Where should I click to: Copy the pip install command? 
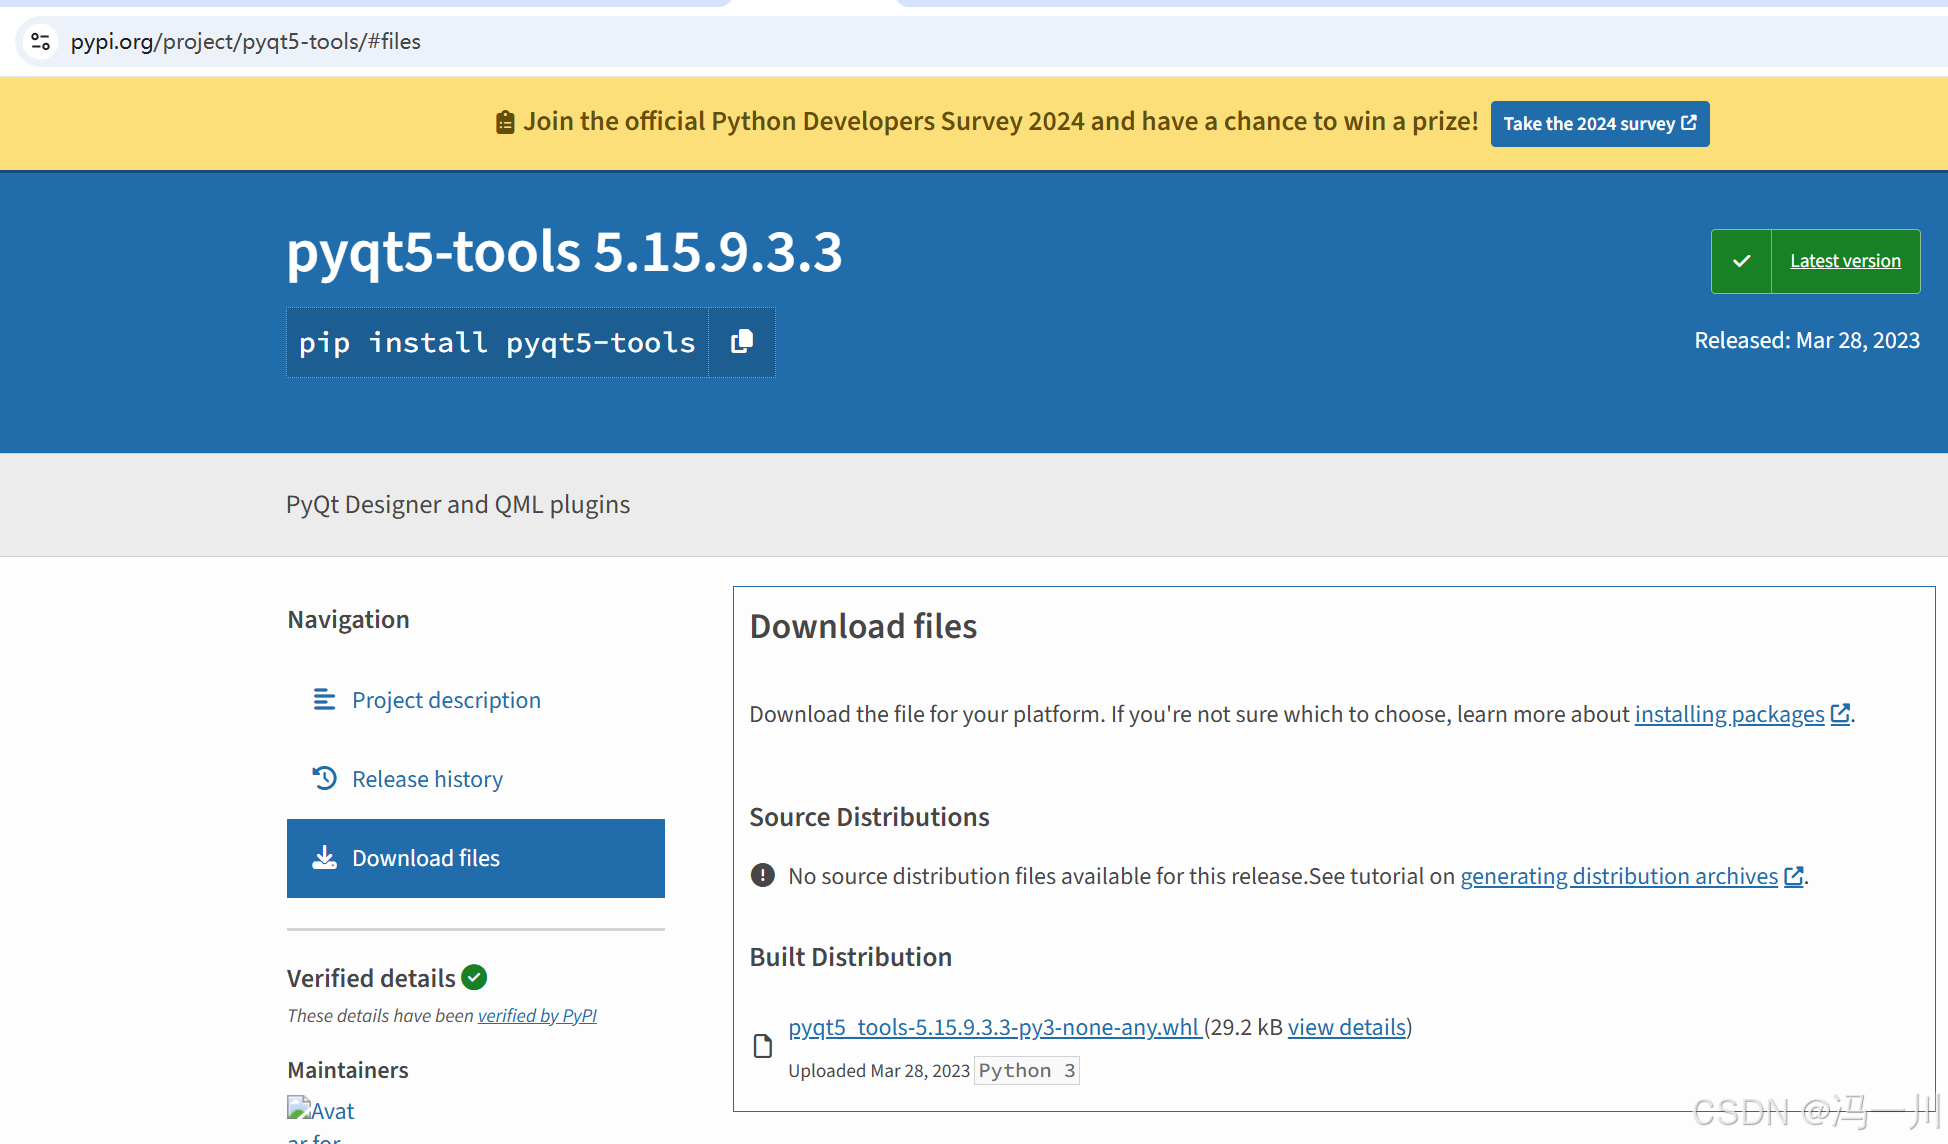click(741, 341)
